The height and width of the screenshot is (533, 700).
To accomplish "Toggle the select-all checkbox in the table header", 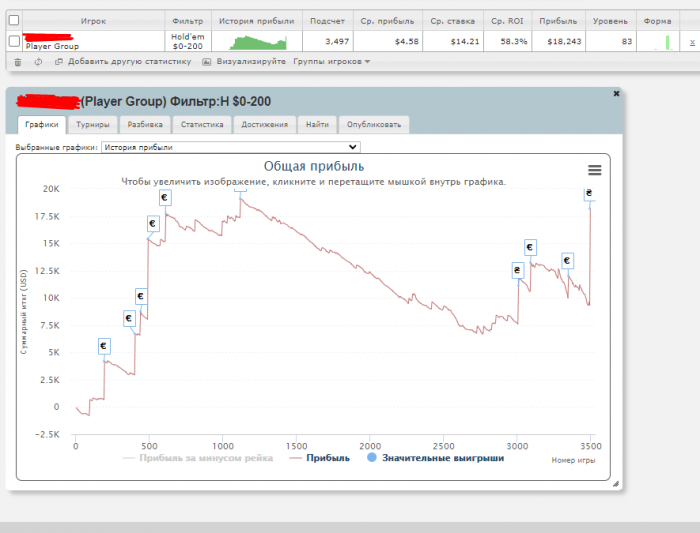I will (14, 20).
